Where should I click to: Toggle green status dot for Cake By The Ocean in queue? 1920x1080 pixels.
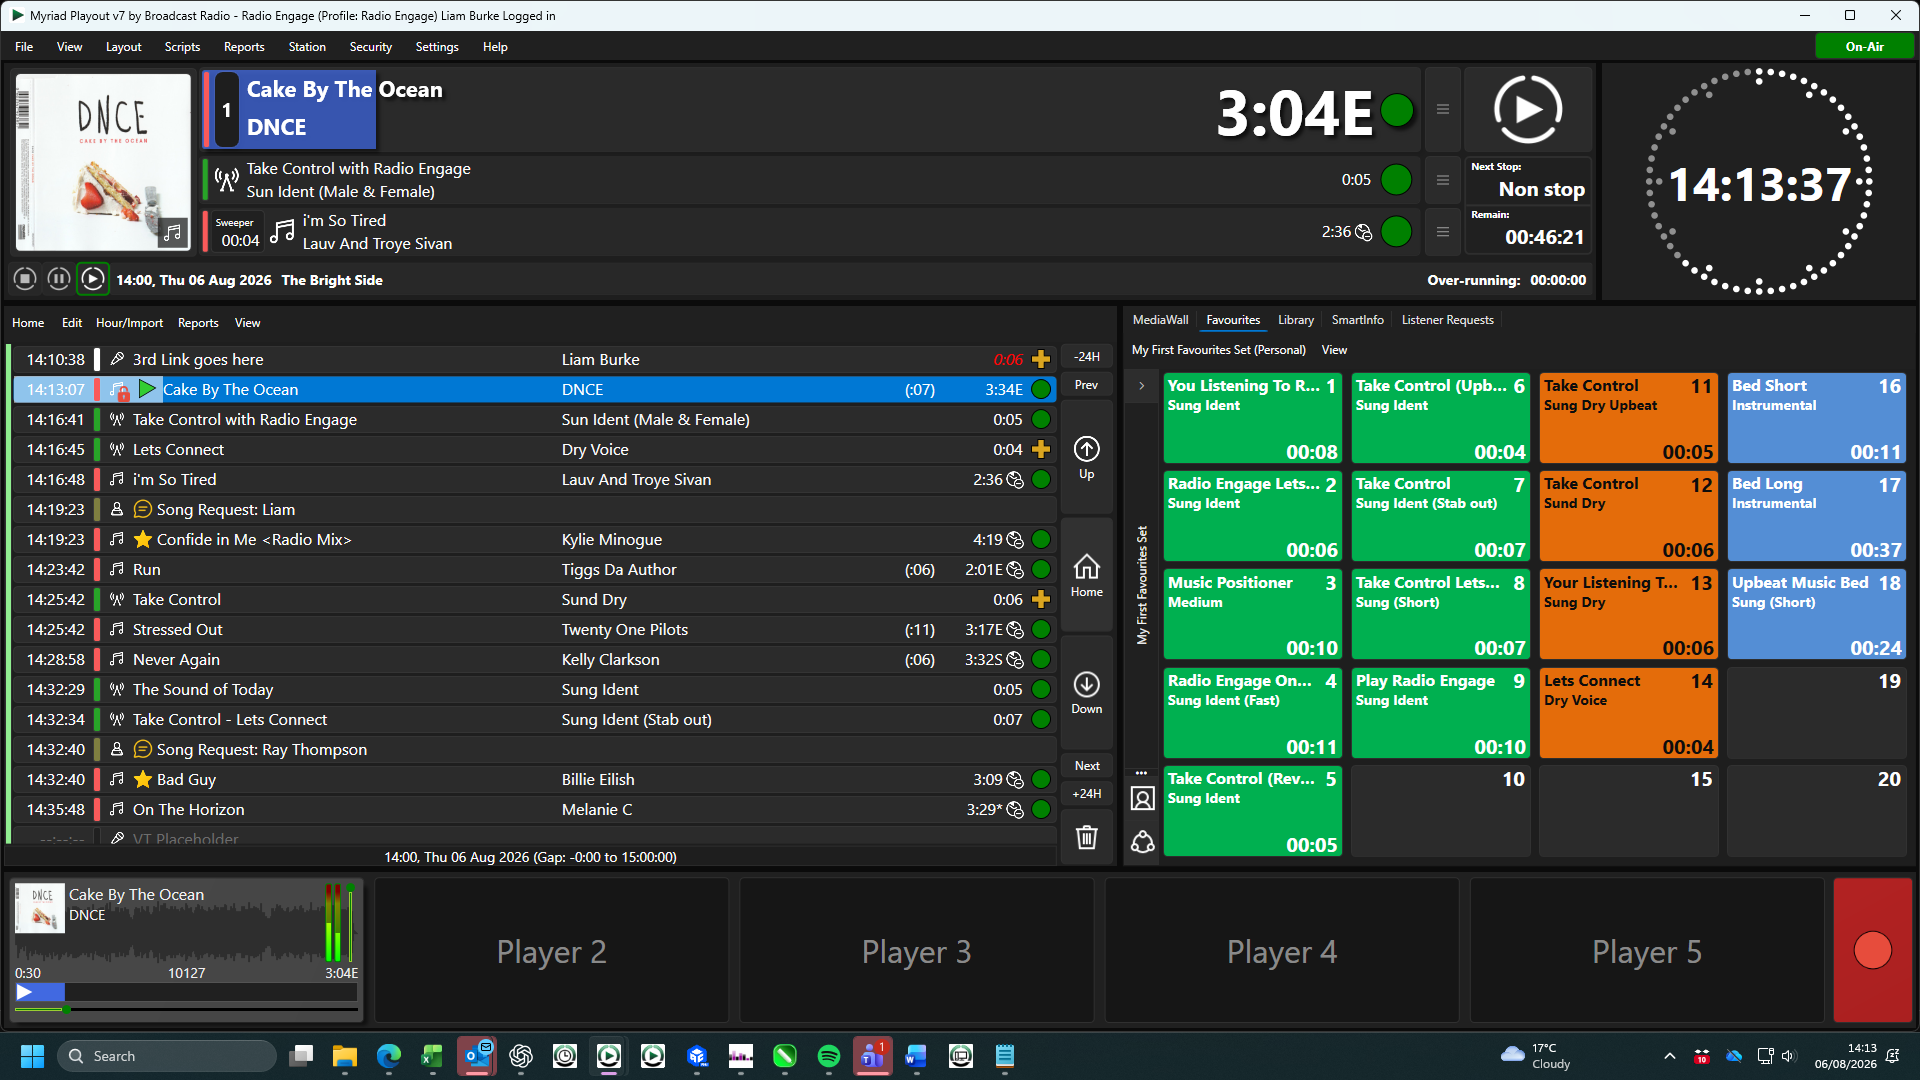click(1397, 110)
